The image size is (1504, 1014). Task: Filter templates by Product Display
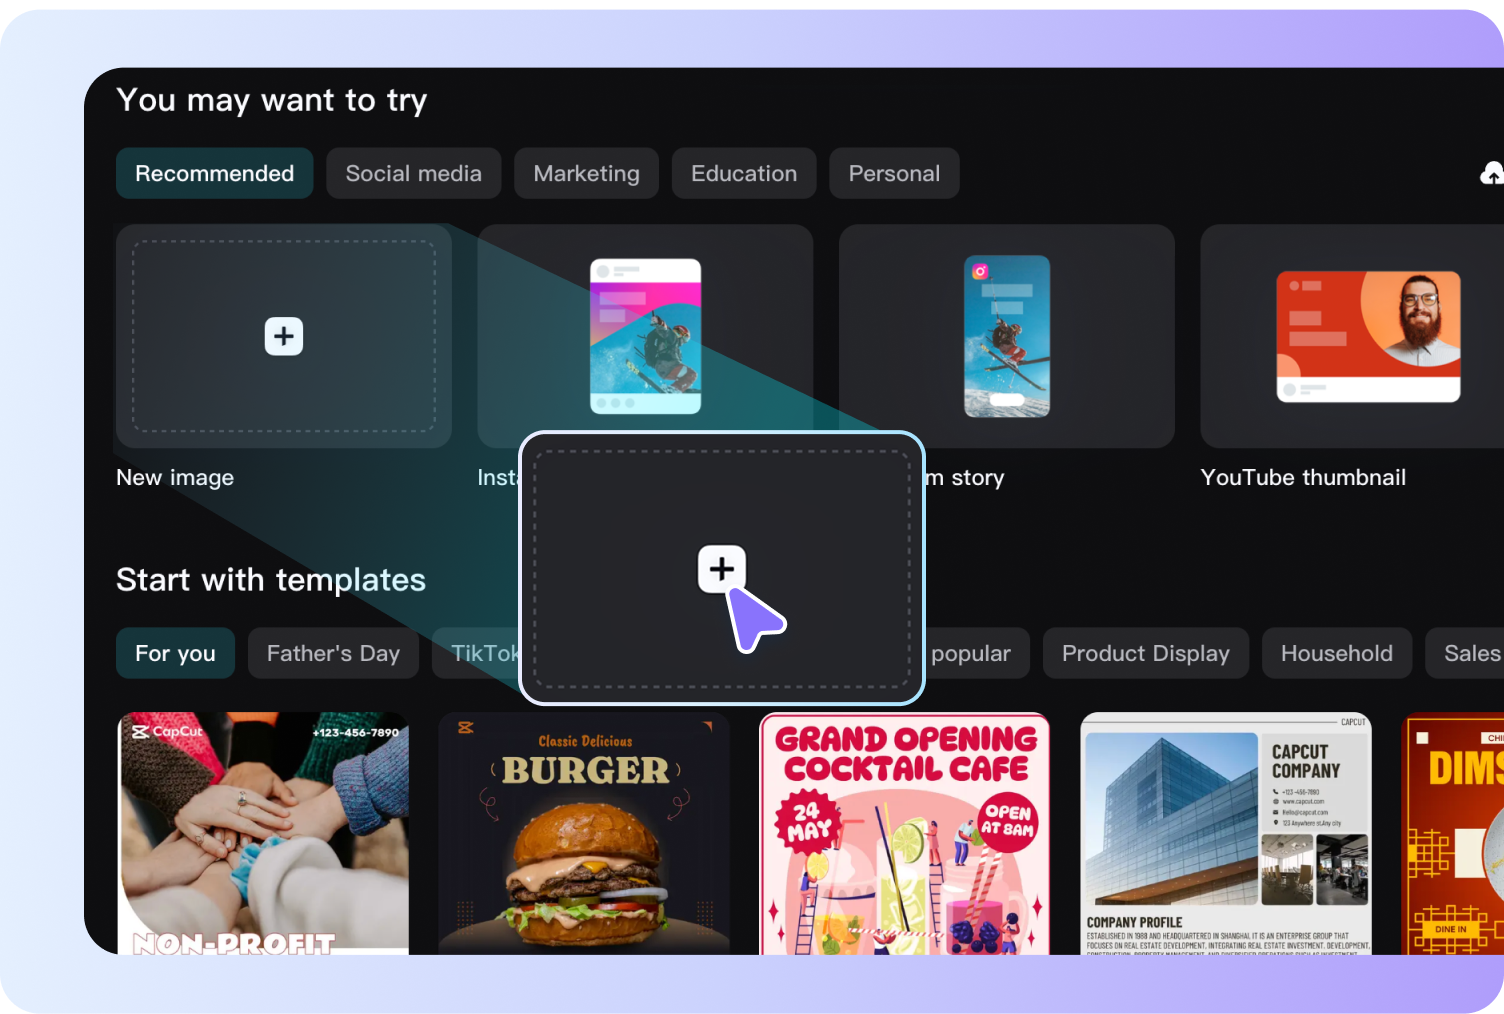1145,654
